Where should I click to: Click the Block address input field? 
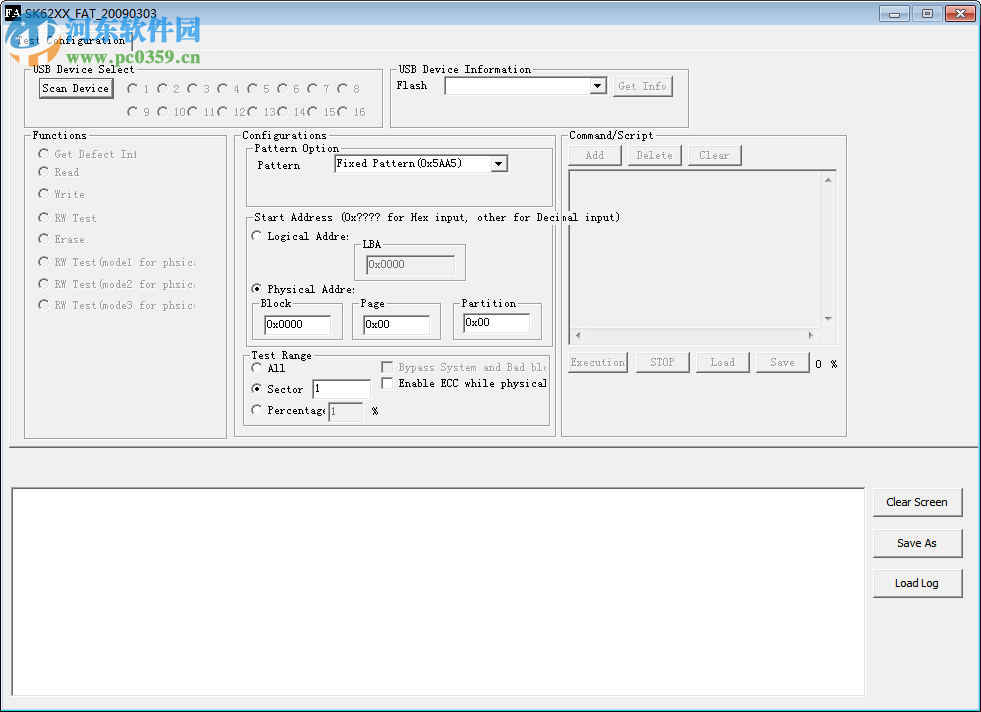pyautogui.click(x=298, y=325)
